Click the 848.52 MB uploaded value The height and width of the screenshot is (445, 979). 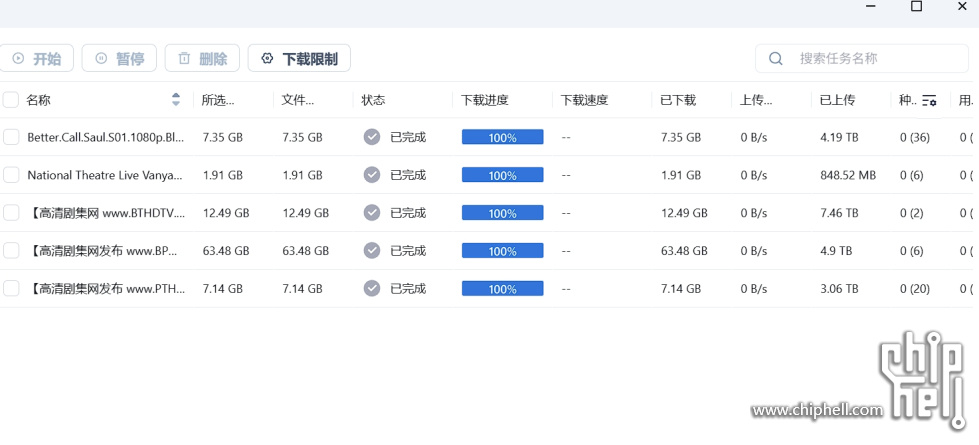coord(848,175)
